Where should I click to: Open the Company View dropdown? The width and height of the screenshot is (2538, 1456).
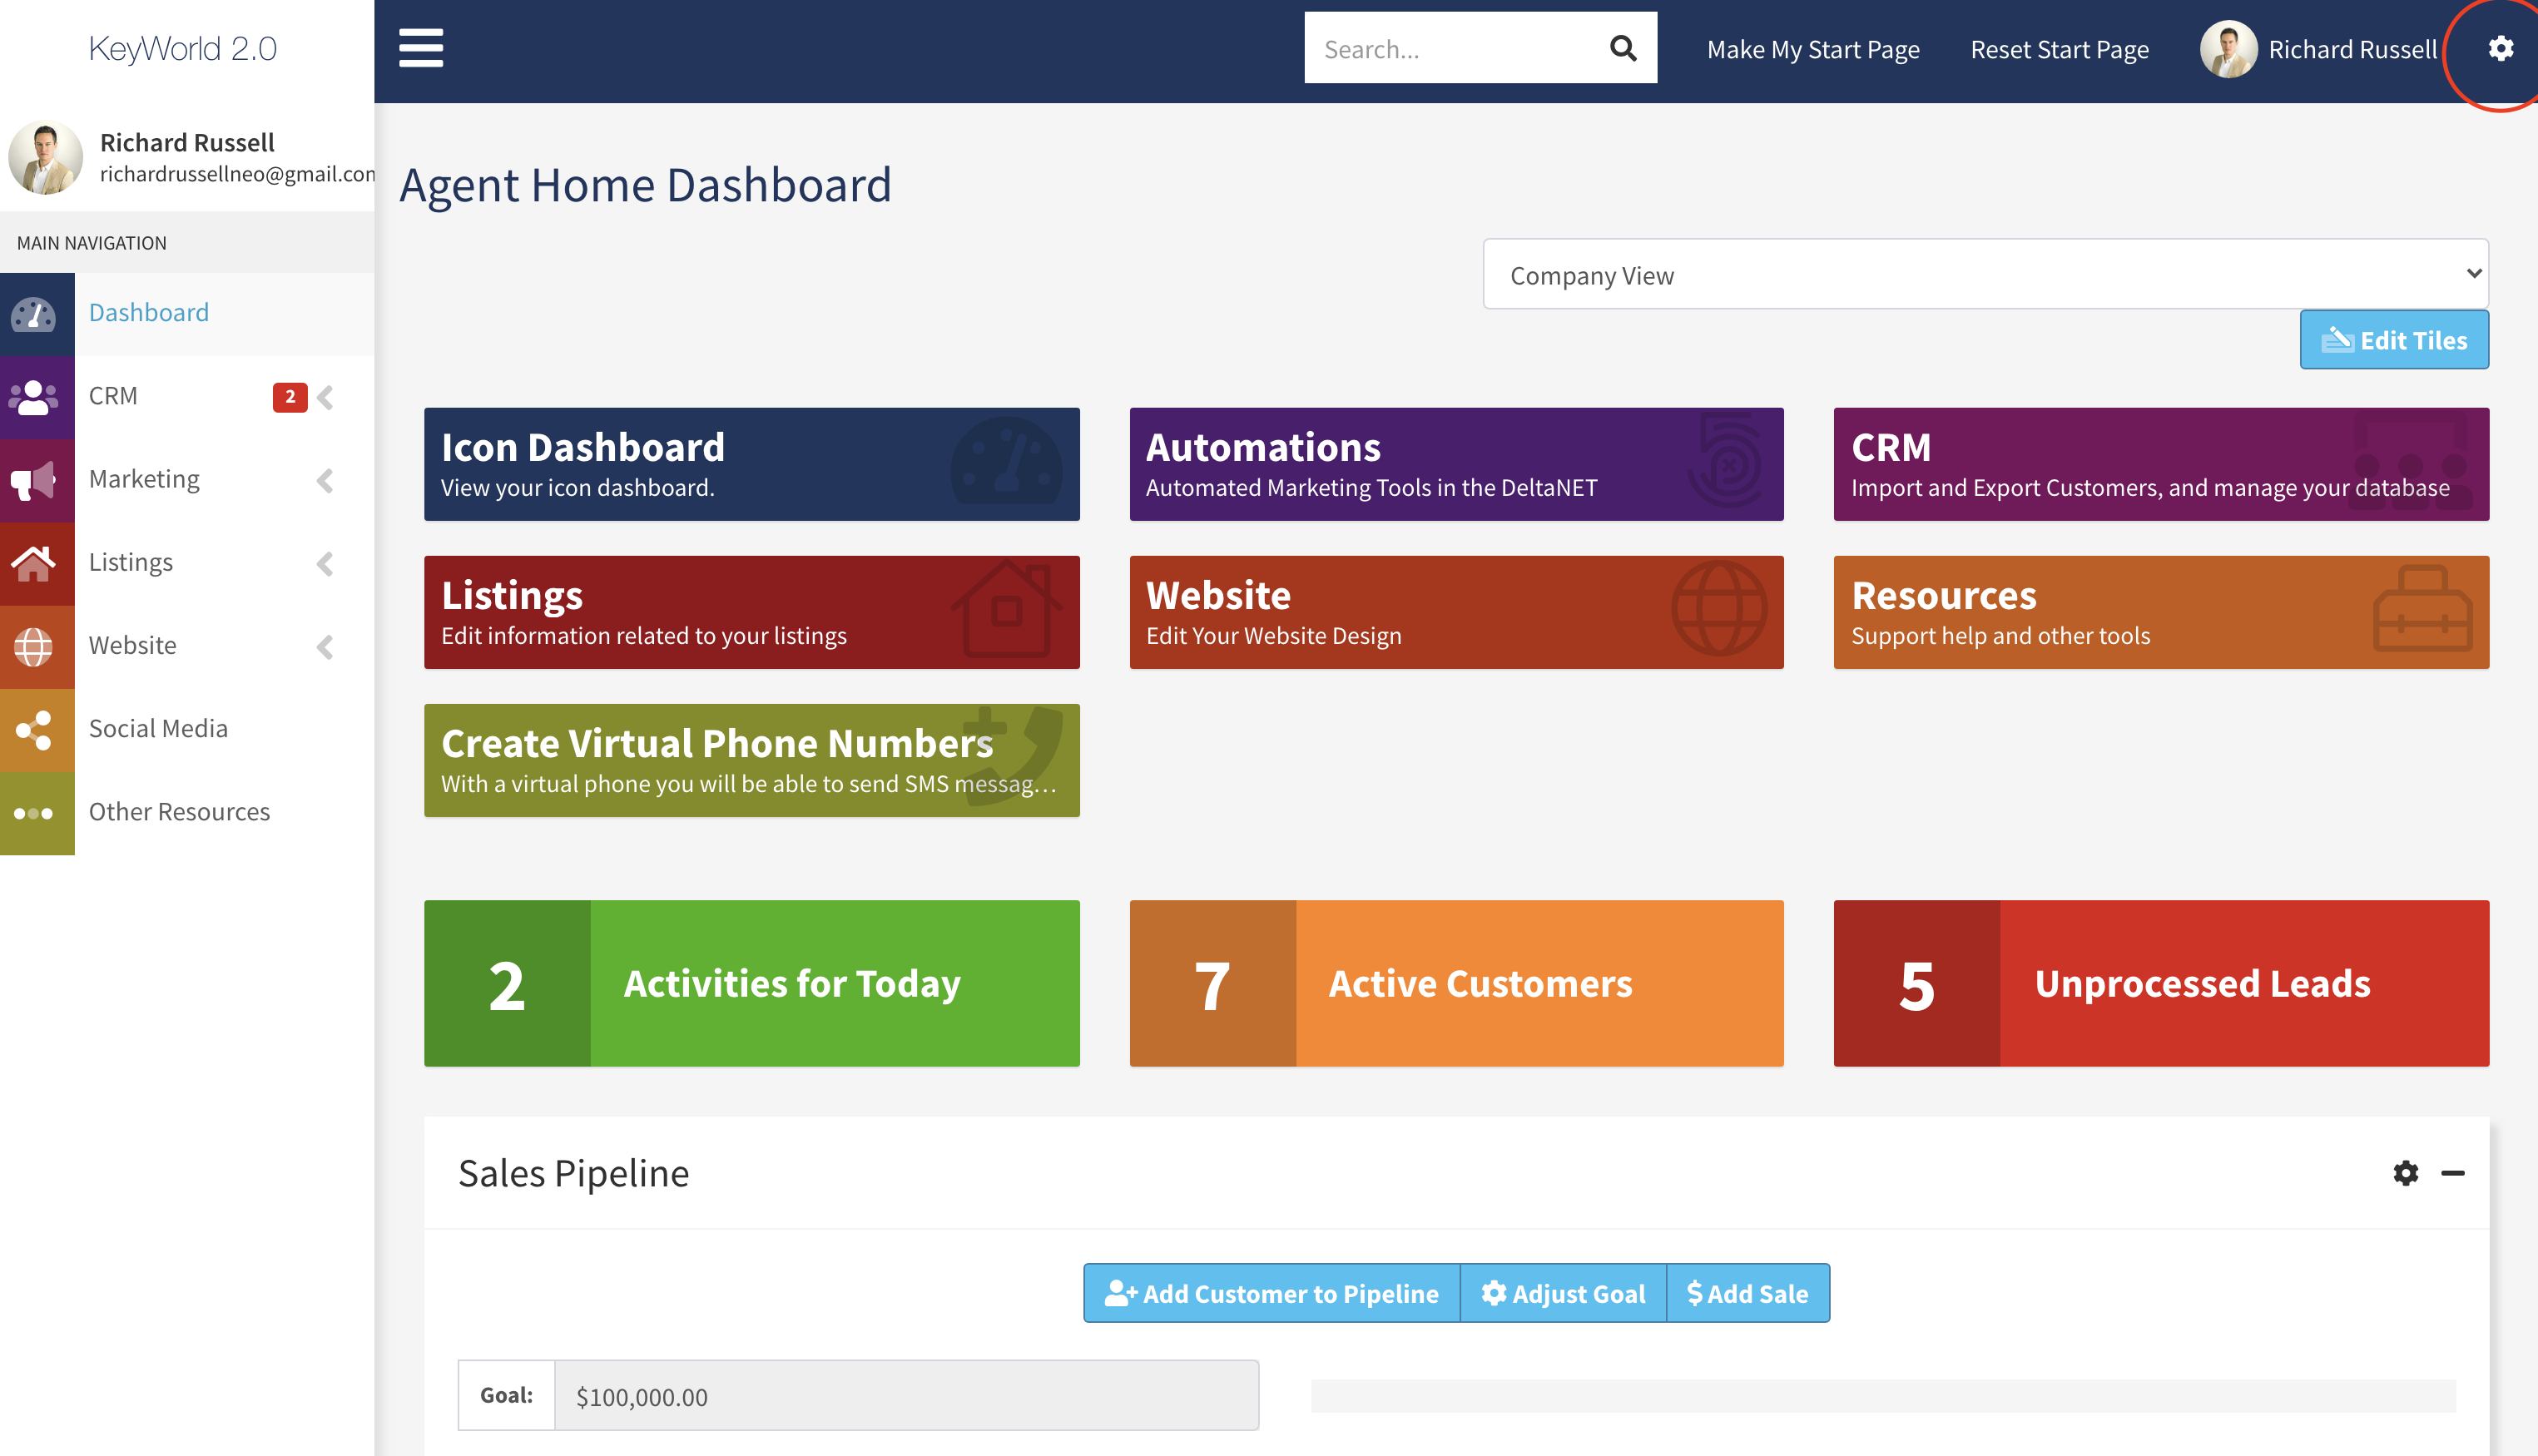[1984, 274]
